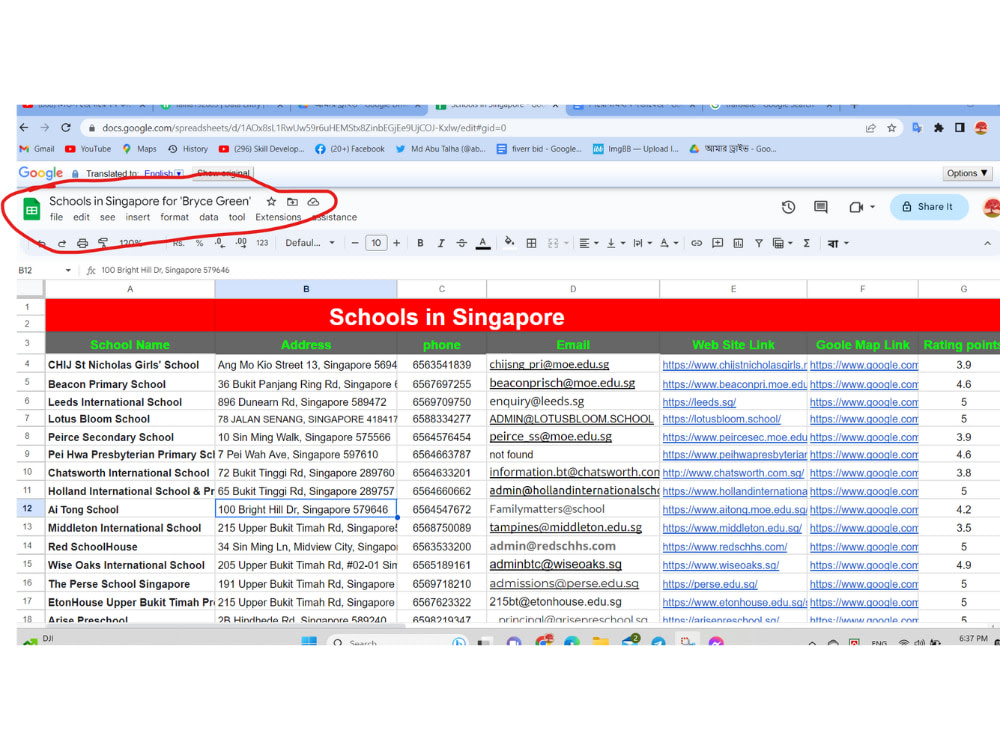Click the Share It button
1000x750 pixels.
coord(929,207)
